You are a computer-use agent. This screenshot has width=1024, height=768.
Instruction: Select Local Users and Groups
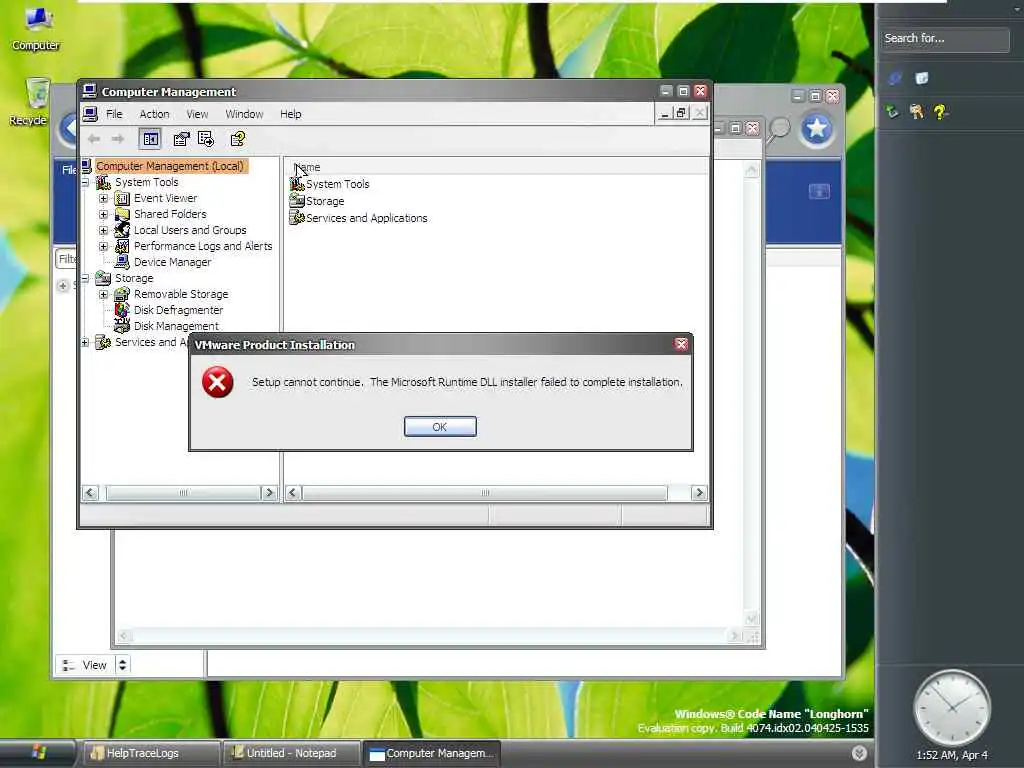[x=190, y=230]
